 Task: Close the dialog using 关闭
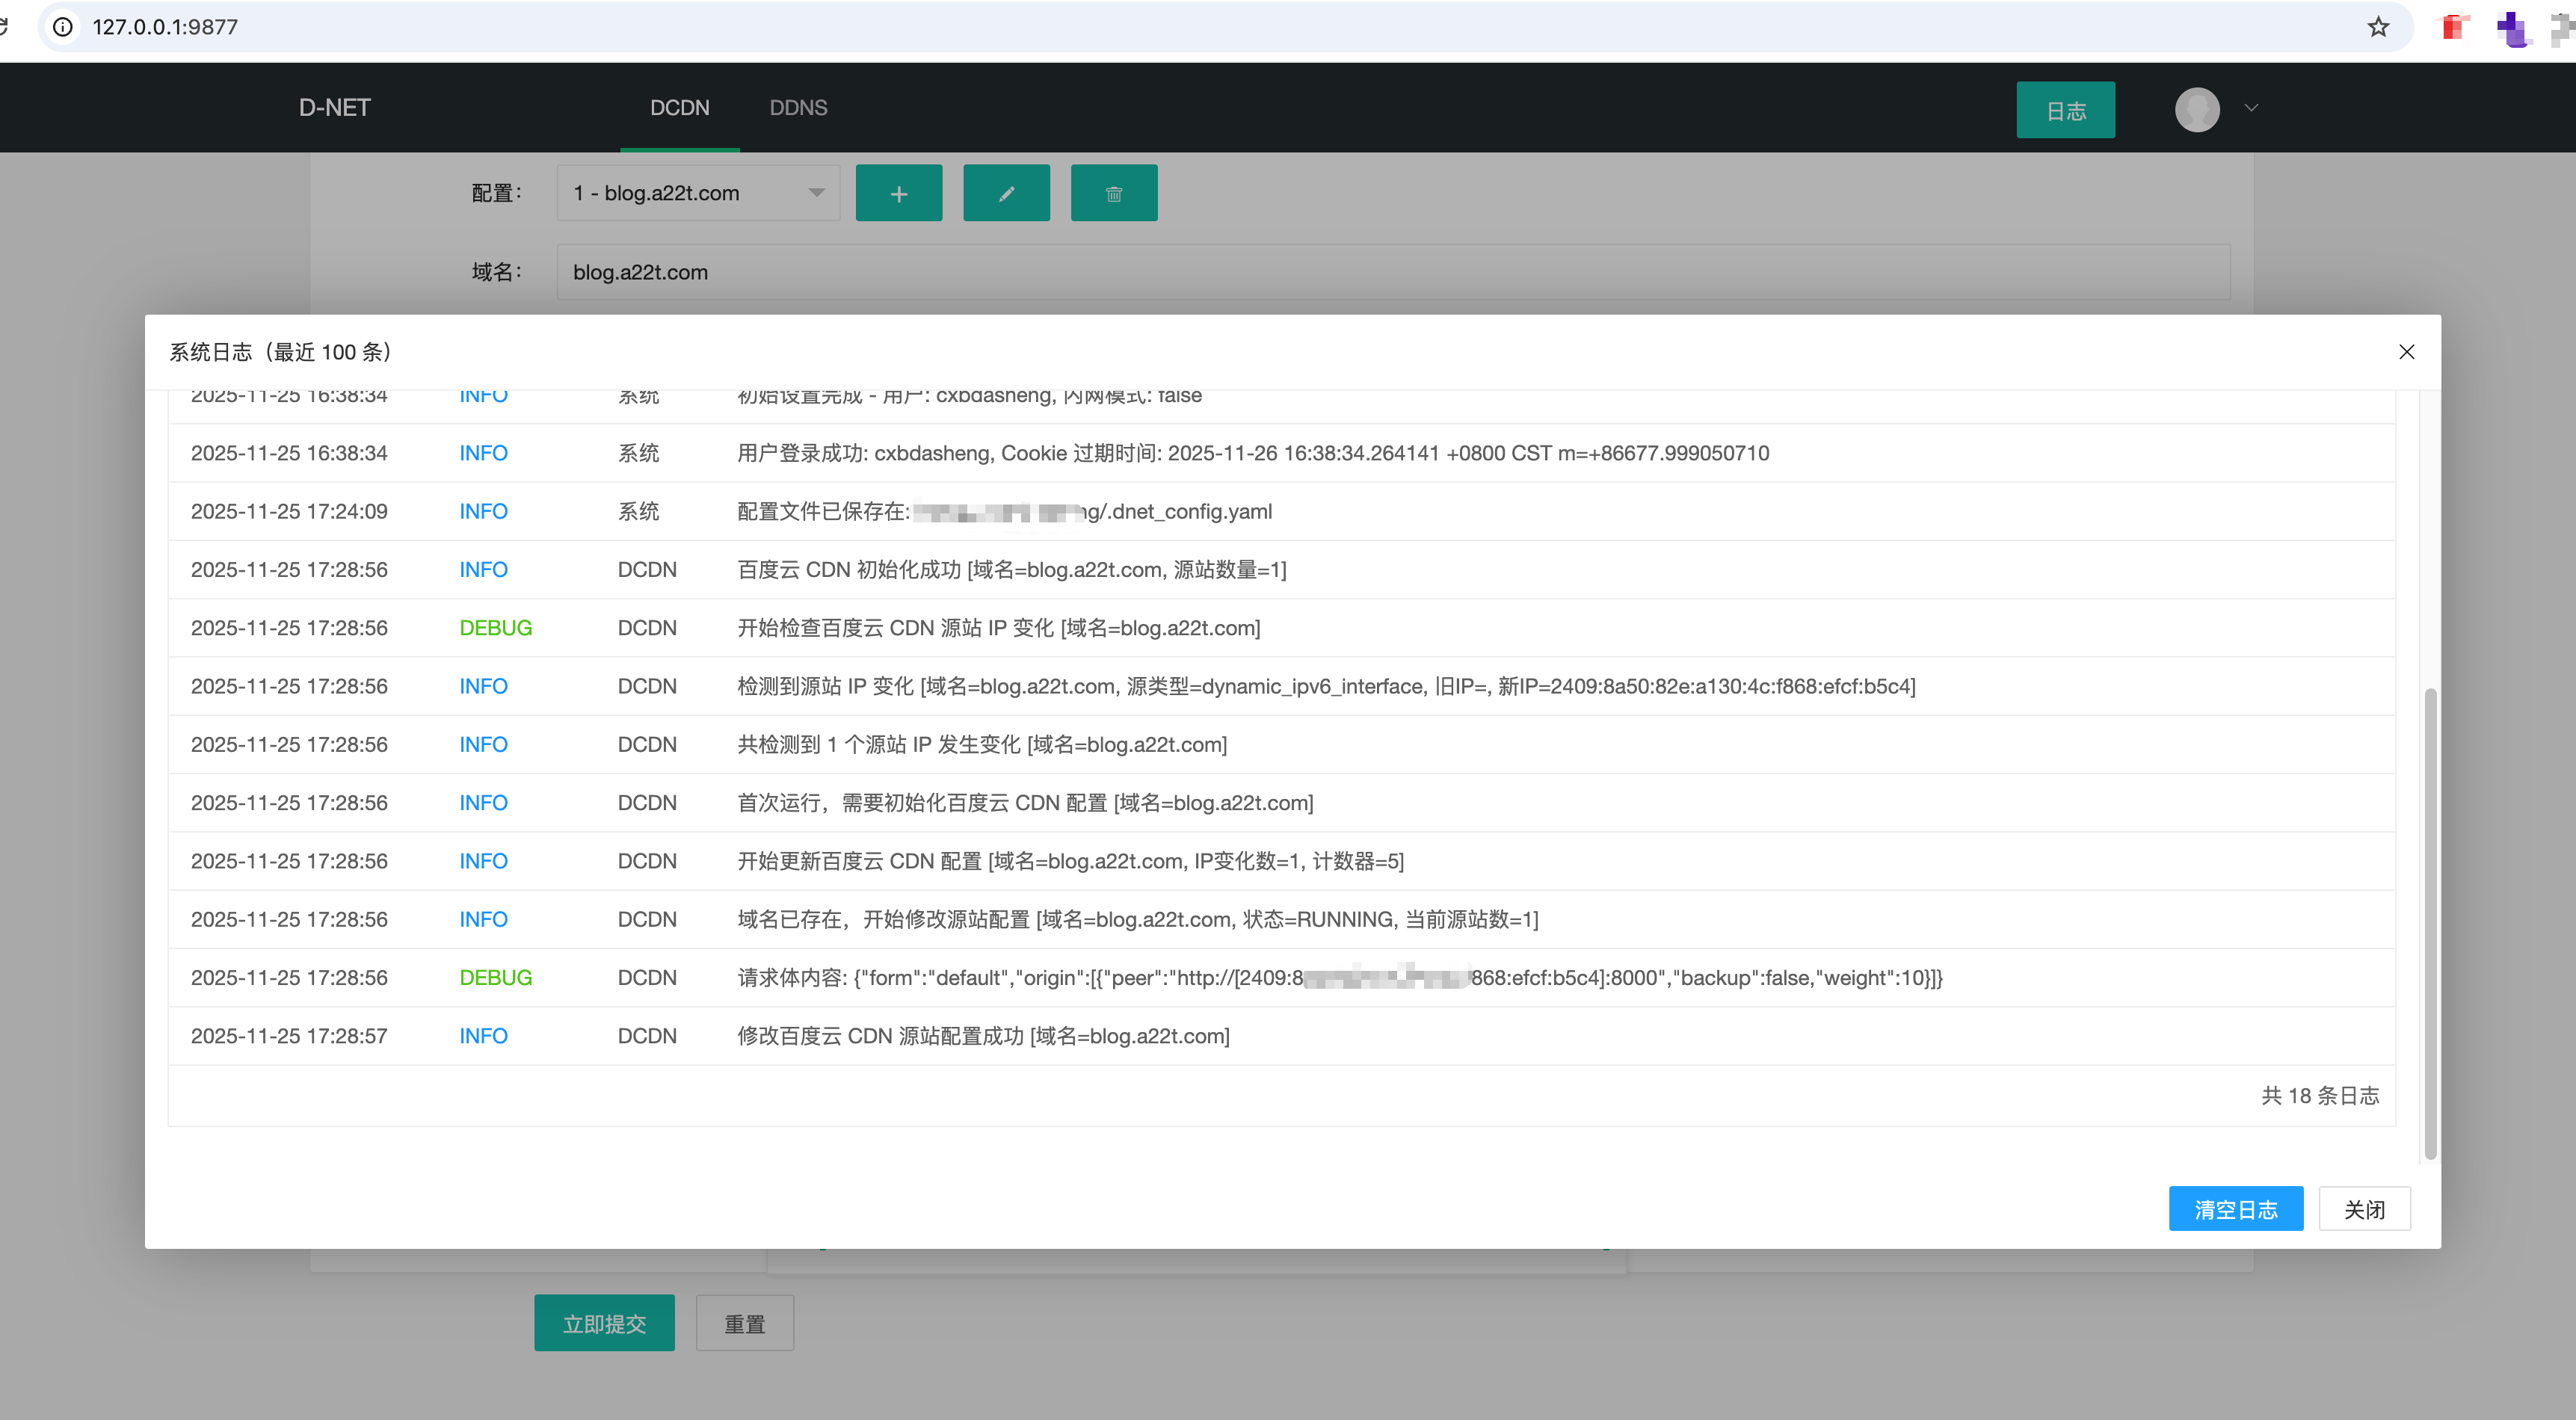pyautogui.click(x=2364, y=1208)
